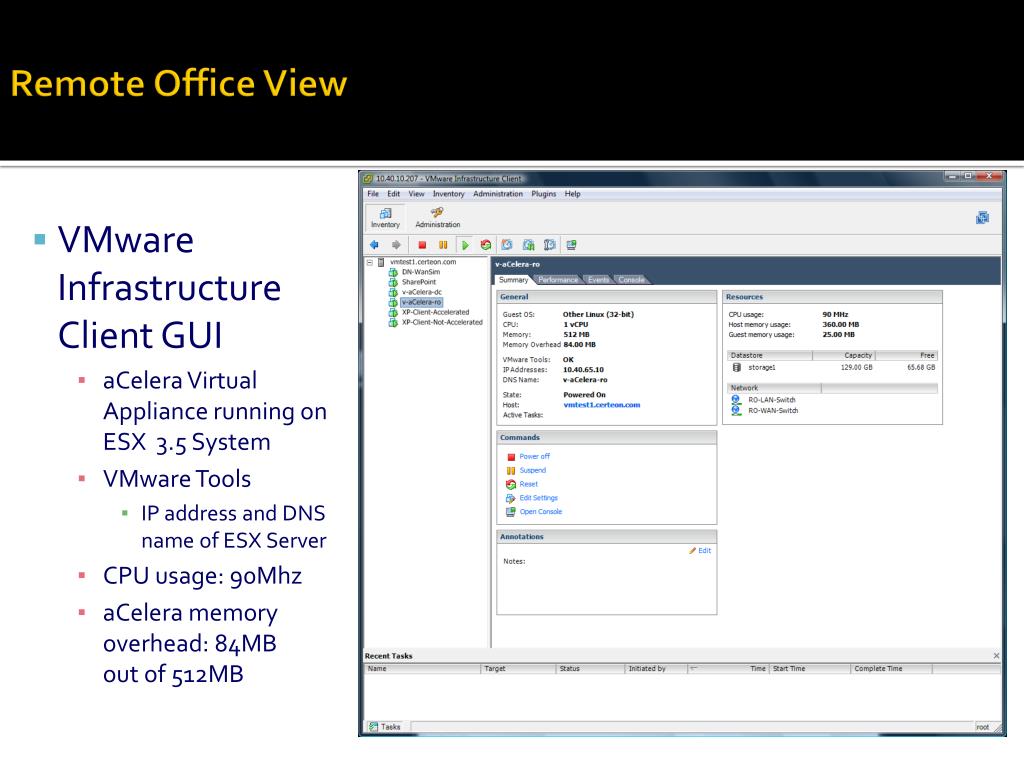Viewport: 1024px width, 768px height.
Task: Click the red Power Off toolbar icon
Action: coord(422,245)
